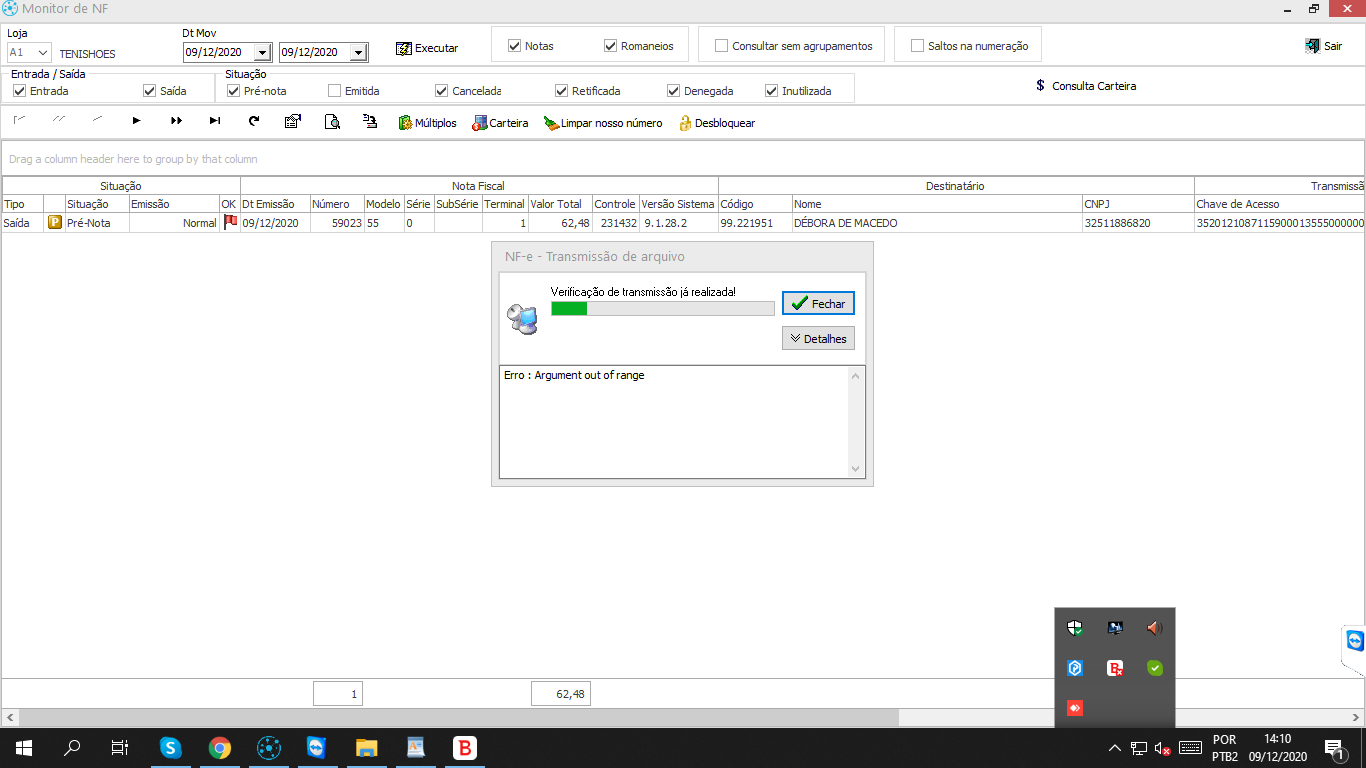Open Google Chrome from the taskbar
Image resolution: width=1366 pixels, height=768 pixels.
(x=220, y=748)
